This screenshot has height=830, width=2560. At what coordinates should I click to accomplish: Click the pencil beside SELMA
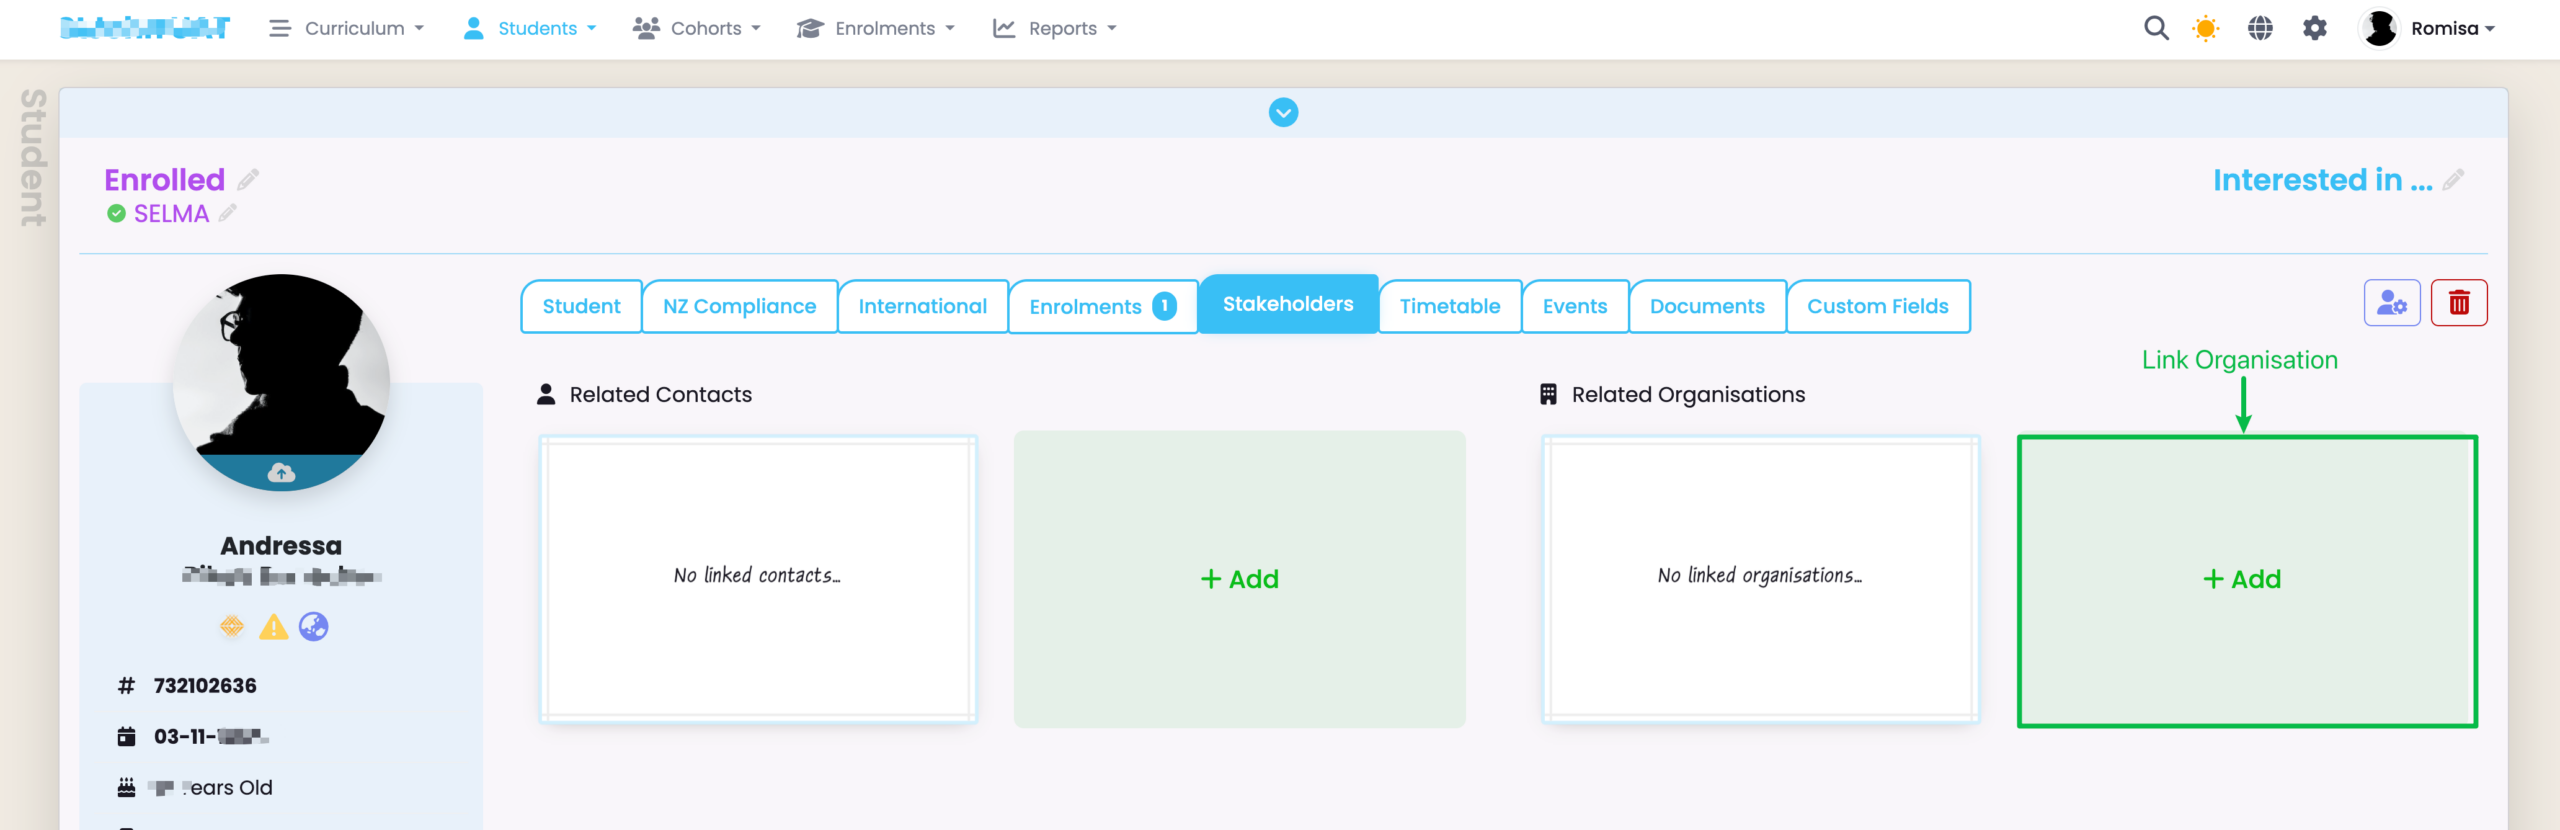(228, 213)
